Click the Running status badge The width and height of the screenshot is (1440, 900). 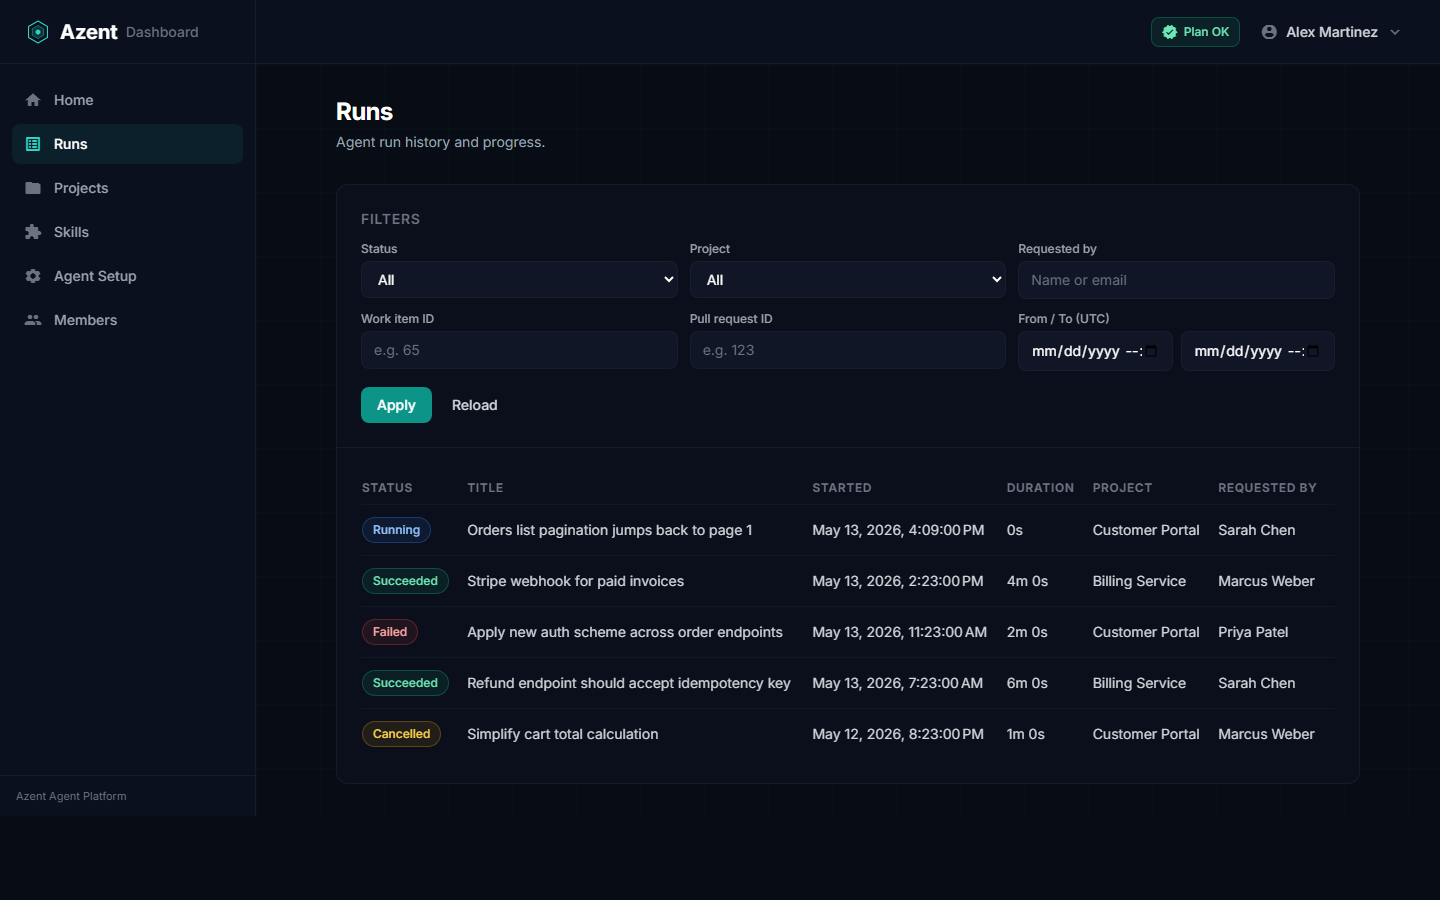pyautogui.click(x=396, y=530)
